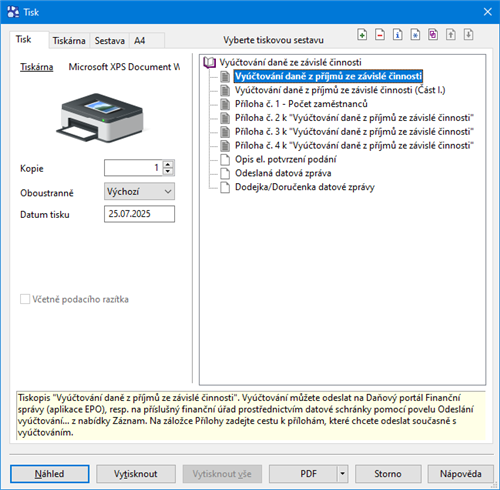Click the purple copy report icon
This screenshot has width=500, height=490.
coord(433,35)
